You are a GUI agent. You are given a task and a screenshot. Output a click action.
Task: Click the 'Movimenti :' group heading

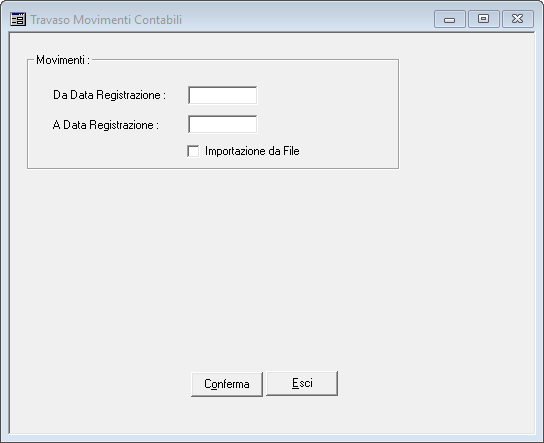coord(63,60)
